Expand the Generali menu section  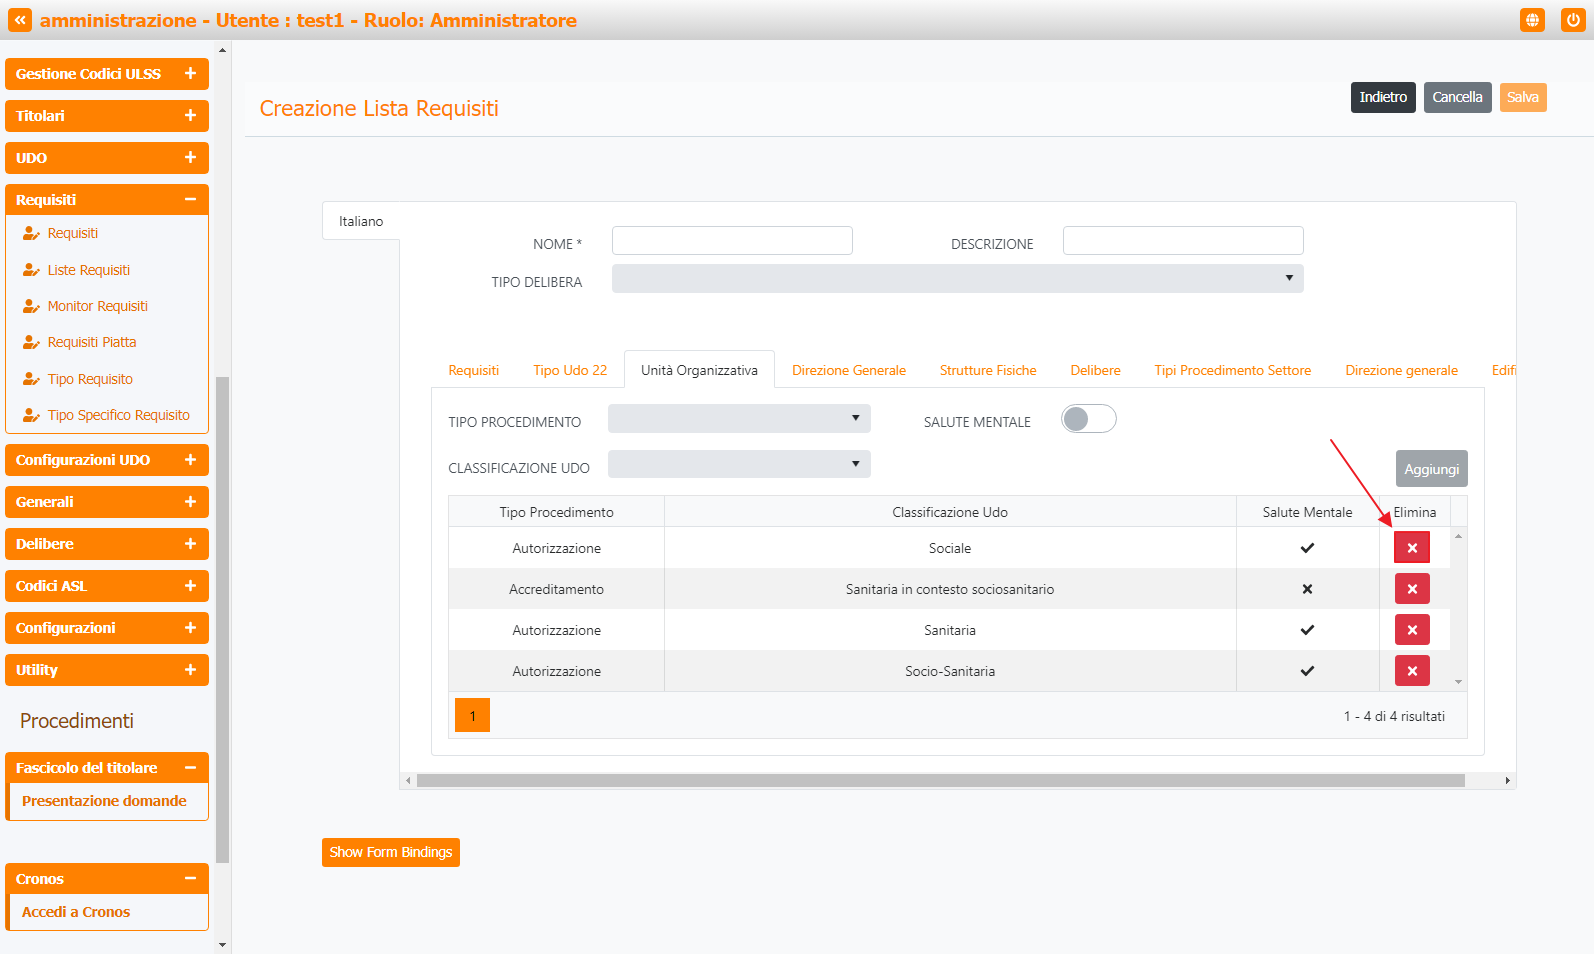[107, 502]
